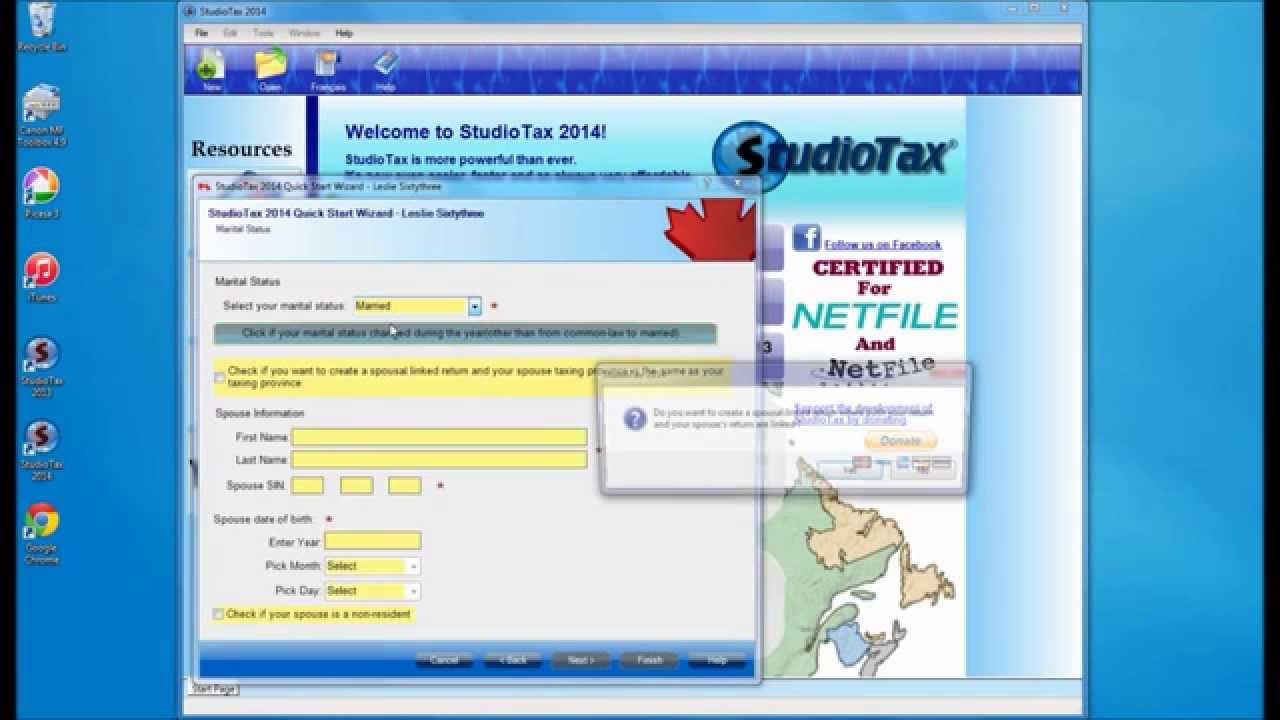Open the StudioTax 2014 desktop shortcut

(x=42, y=450)
